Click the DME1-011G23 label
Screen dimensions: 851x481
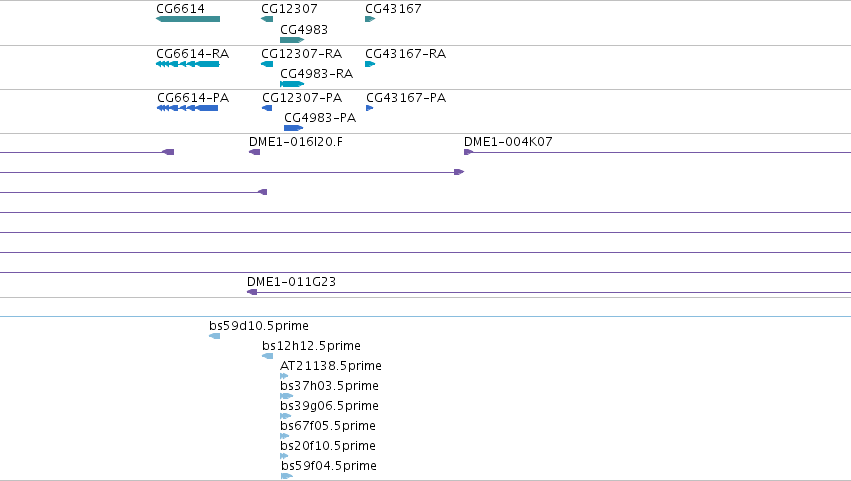click(x=291, y=282)
